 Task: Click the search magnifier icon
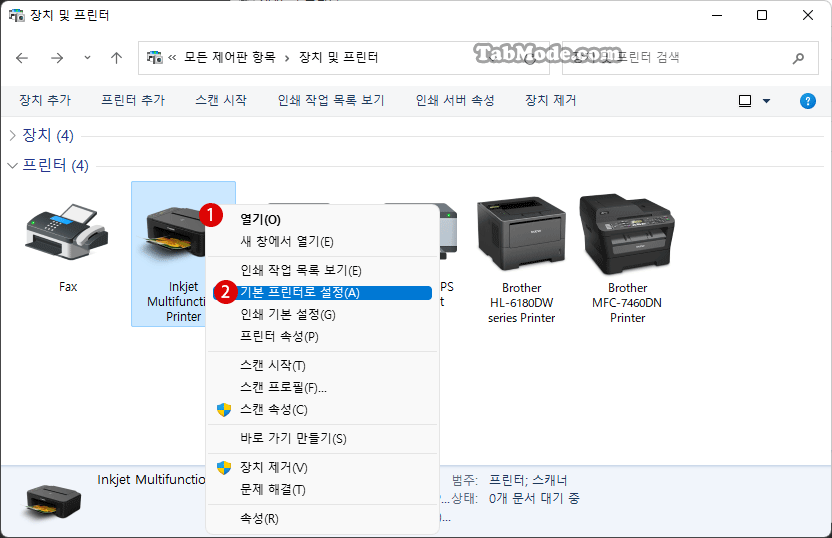[798, 58]
